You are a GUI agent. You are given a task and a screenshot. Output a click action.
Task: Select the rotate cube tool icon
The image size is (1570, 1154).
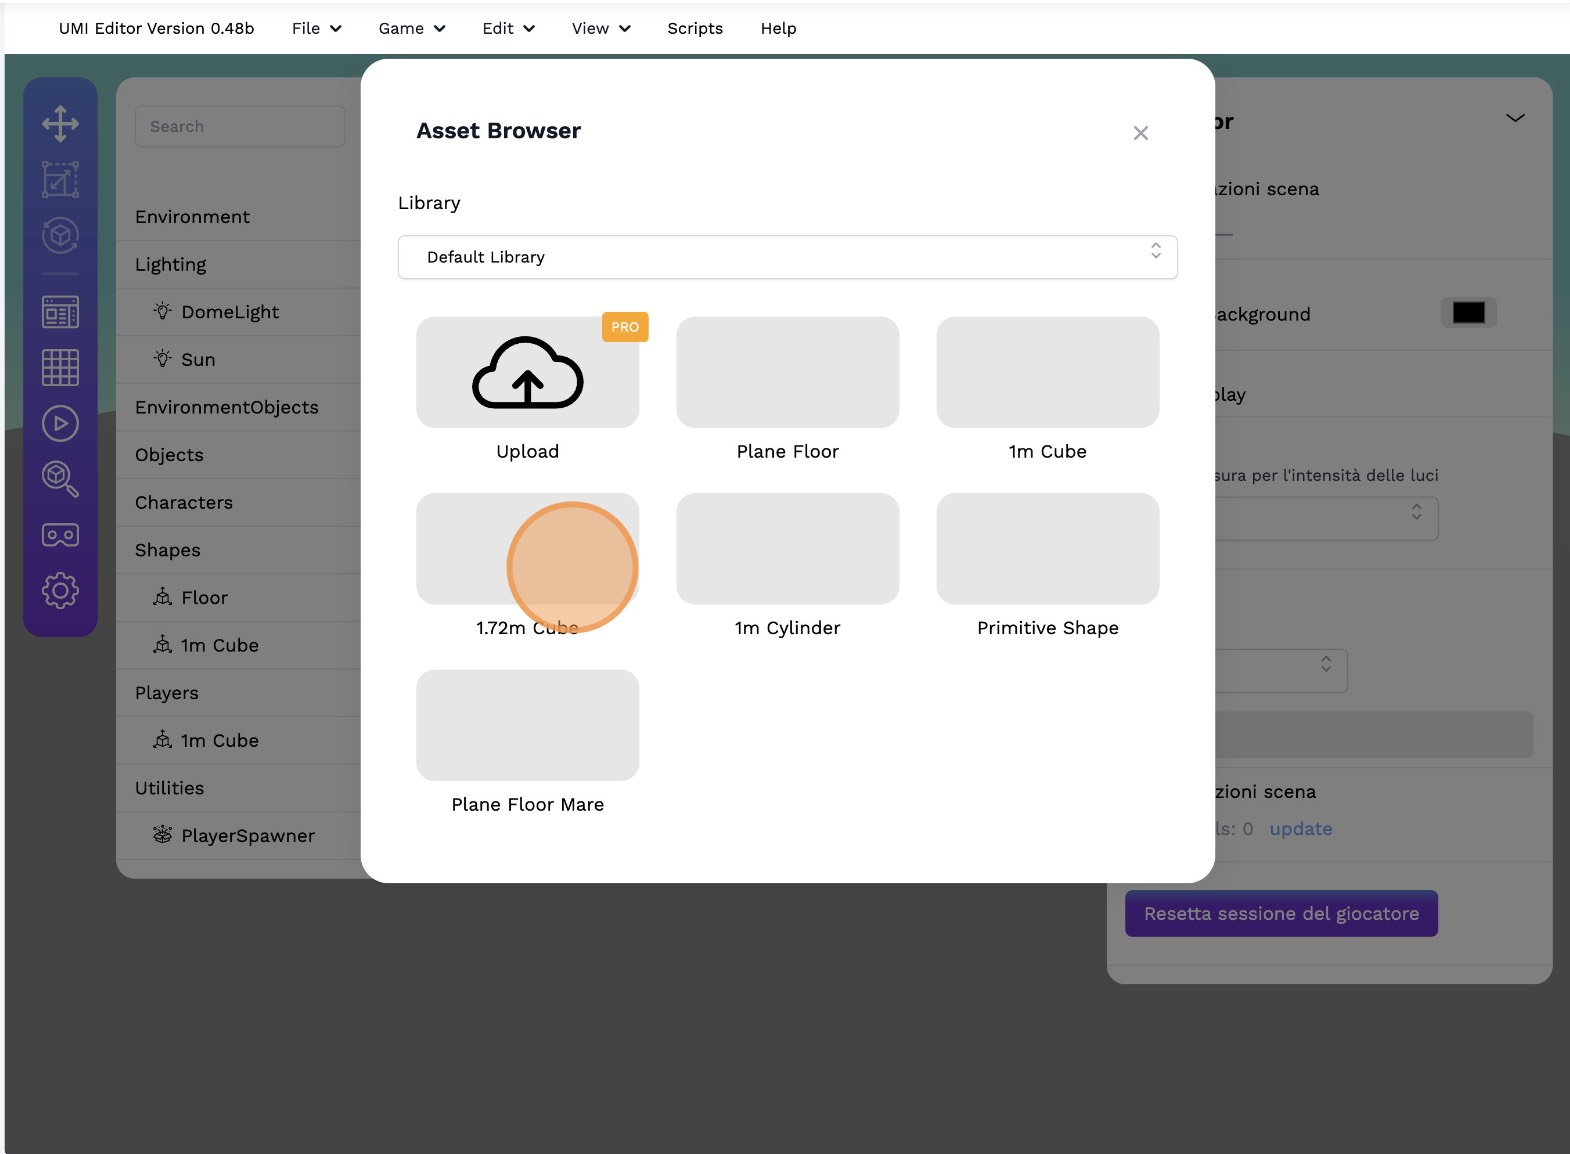(x=60, y=236)
